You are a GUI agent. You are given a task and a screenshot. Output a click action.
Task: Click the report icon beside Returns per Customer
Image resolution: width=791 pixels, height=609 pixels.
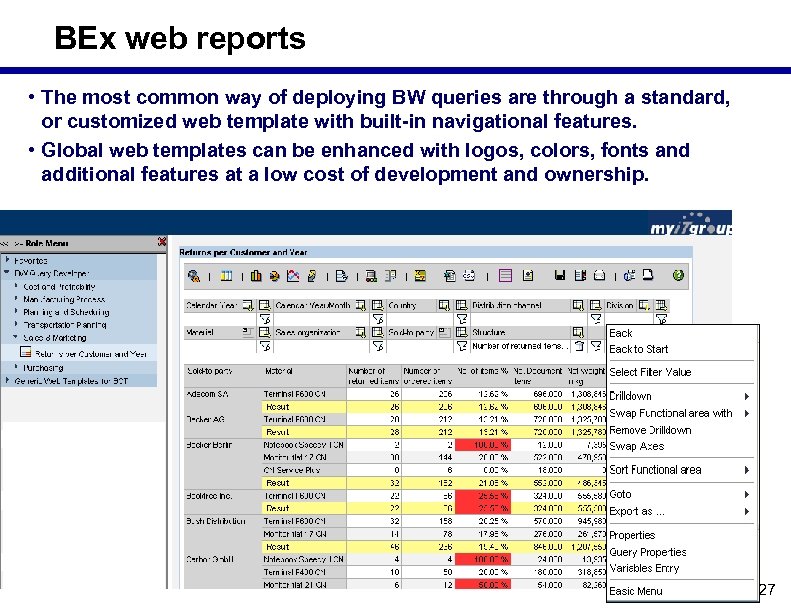(x=26, y=352)
